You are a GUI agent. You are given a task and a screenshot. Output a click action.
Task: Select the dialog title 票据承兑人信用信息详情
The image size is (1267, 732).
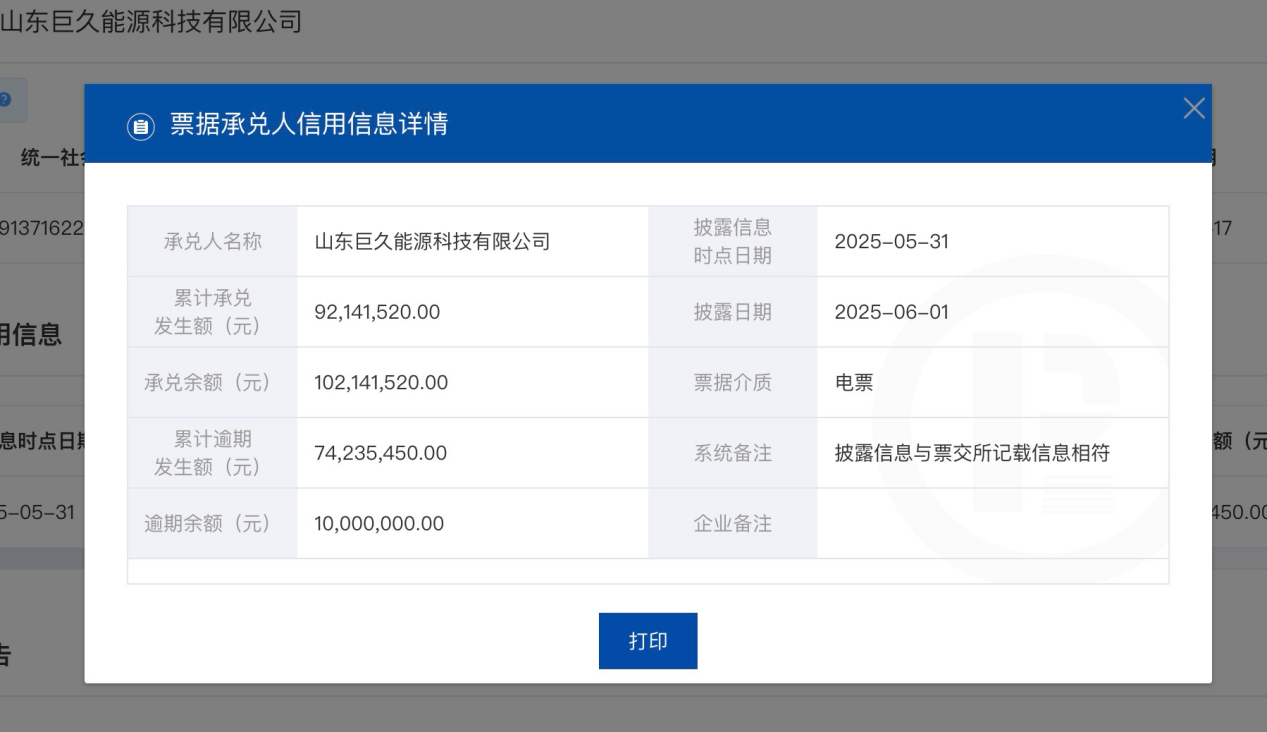pos(309,125)
